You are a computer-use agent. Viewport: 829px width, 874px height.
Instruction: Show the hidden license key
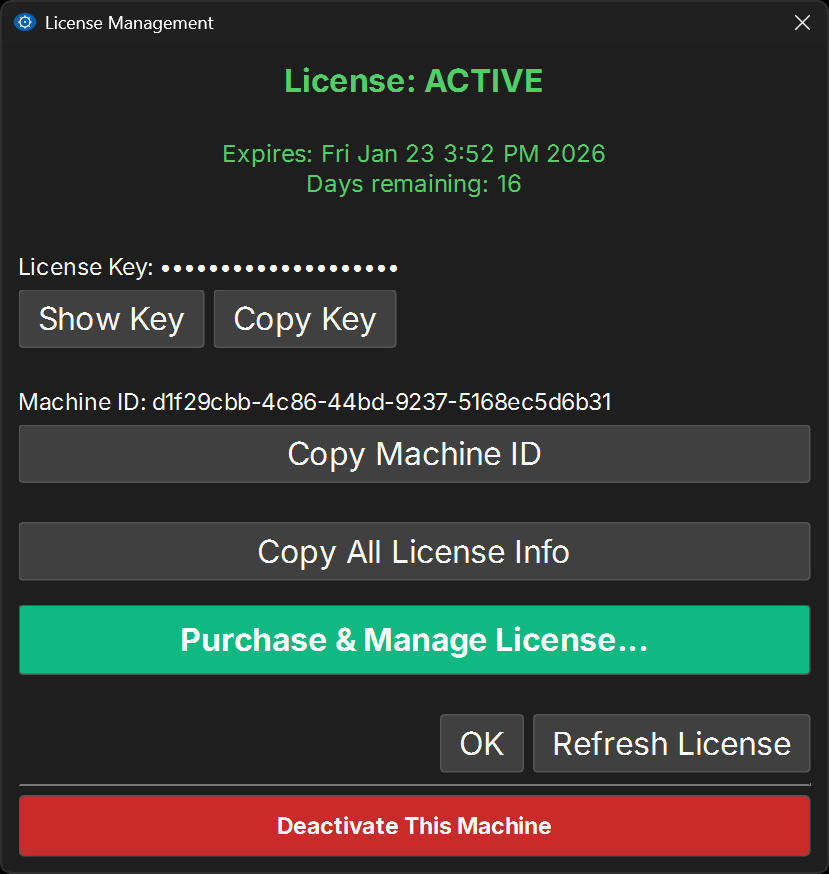click(111, 318)
